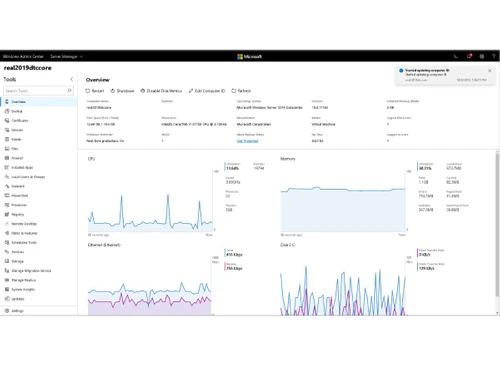Open Storage Migration Service
Viewport: 500px width, 375px height.
[x=39, y=271]
